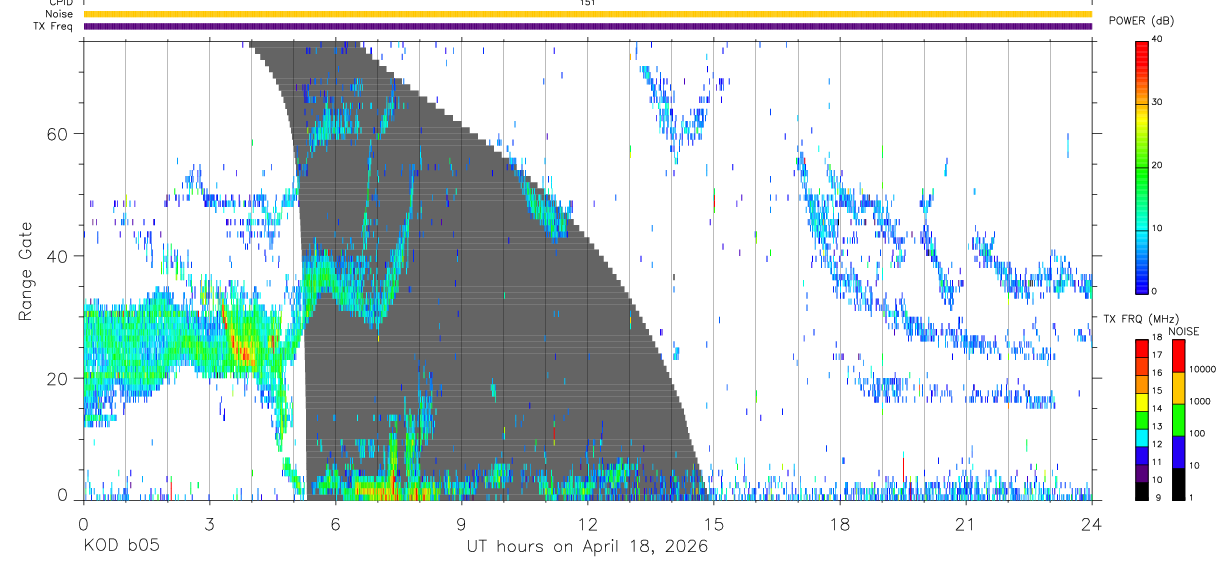Click the '3' UT hour axis tick
1228x567 pixels.
click(209, 524)
